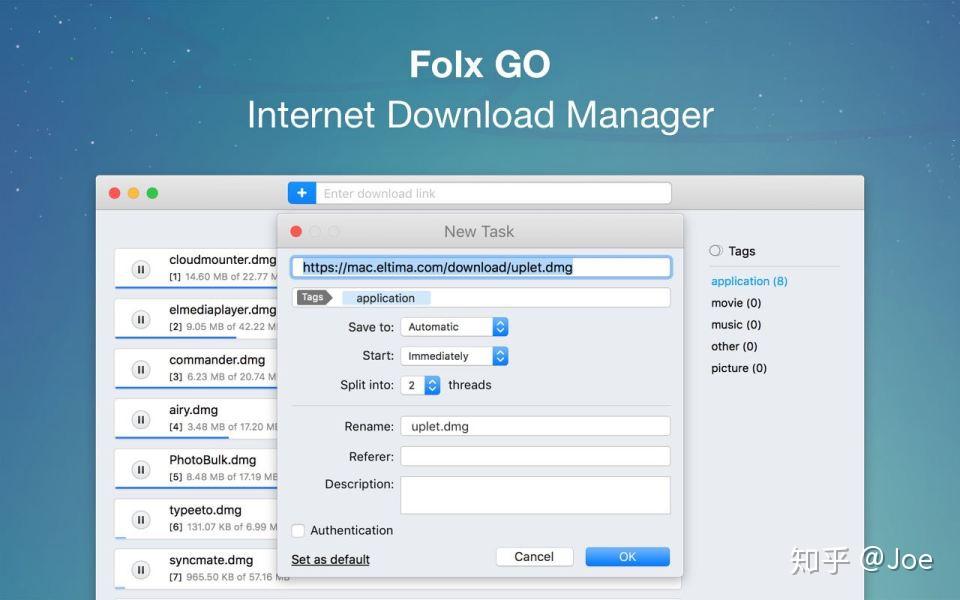Pause the elmediaplayer.dmg download
Viewport: 960px width, 600px height.
139,317
